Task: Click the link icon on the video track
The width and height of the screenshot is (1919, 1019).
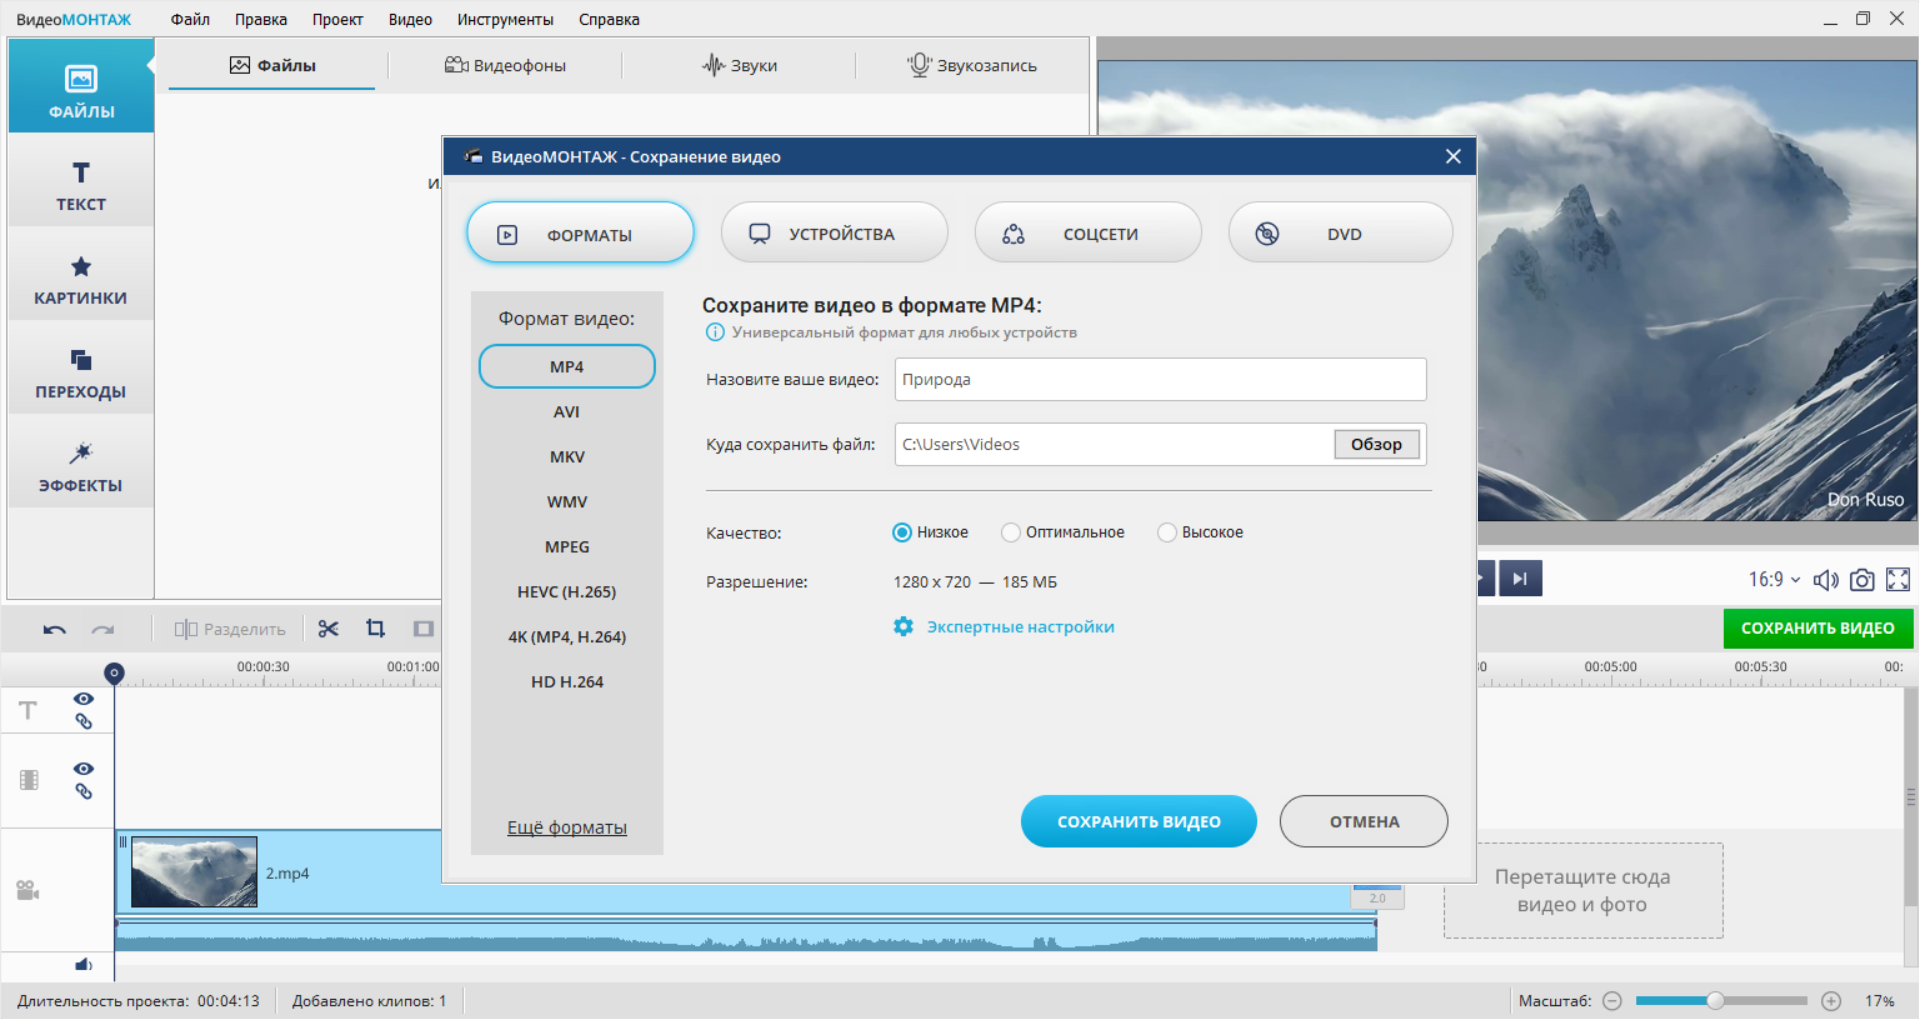Action: pyautogui.click(x=84, y=791)
